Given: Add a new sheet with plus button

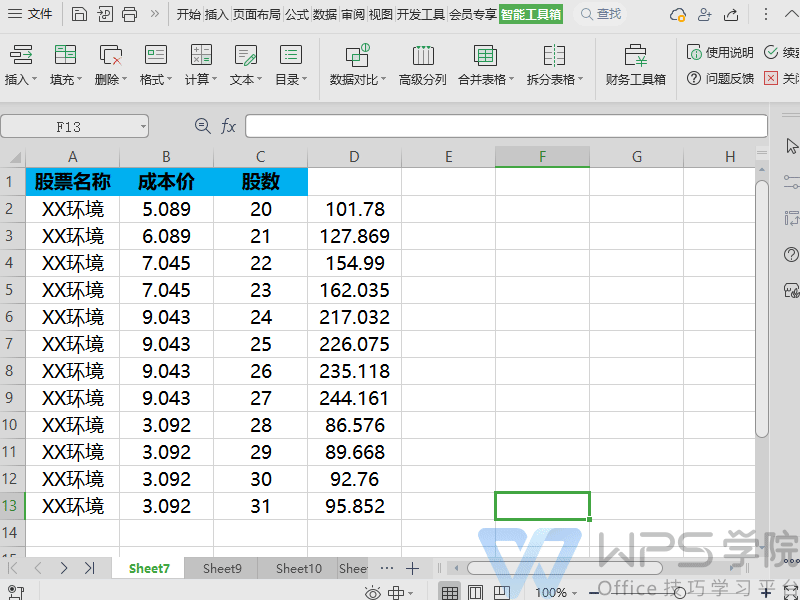Looking at the screenshot, I should coord(412,567).
